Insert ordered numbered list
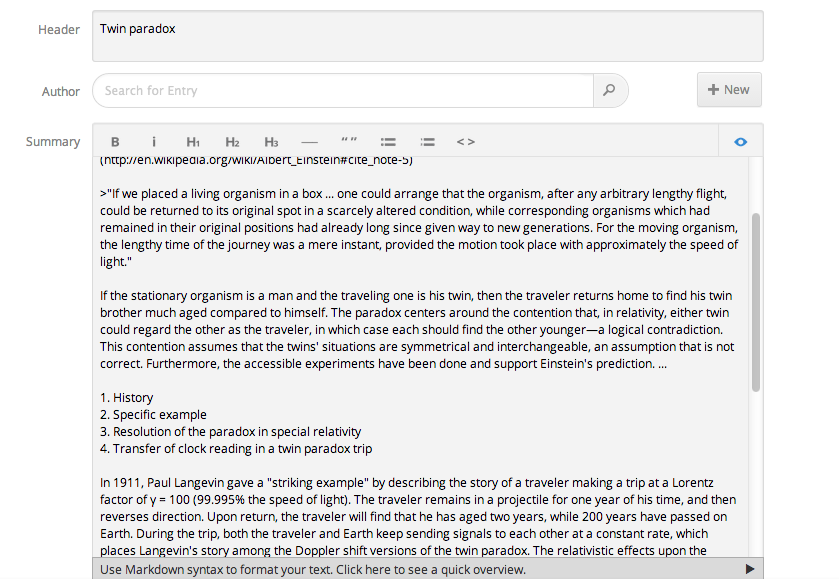 coord(428,142)
